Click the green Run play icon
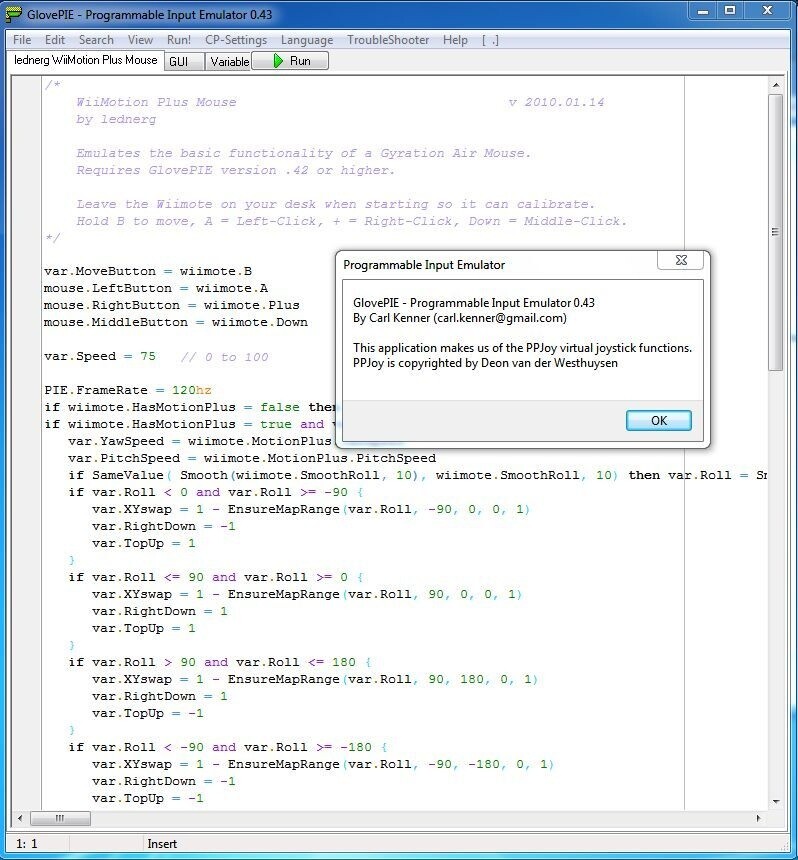Image resolution: width=798 pixels, height=860 pixels. coord(279,61)
